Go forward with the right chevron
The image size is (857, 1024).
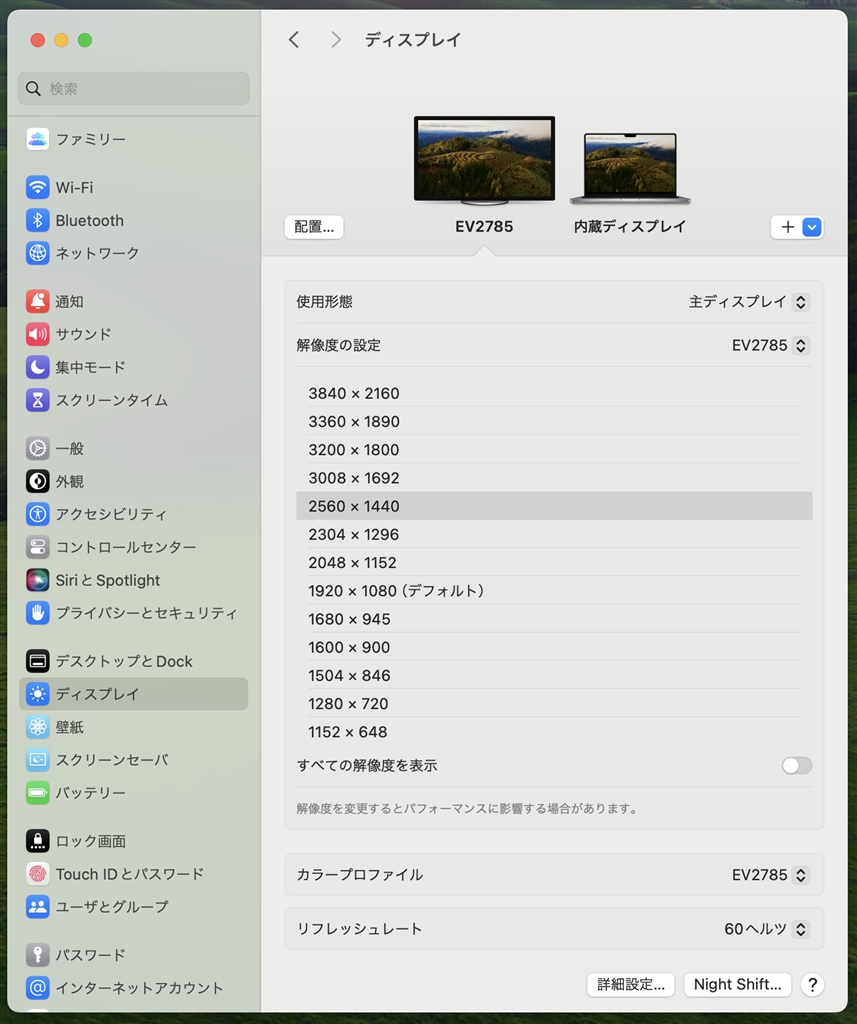(x=336, y=40)
